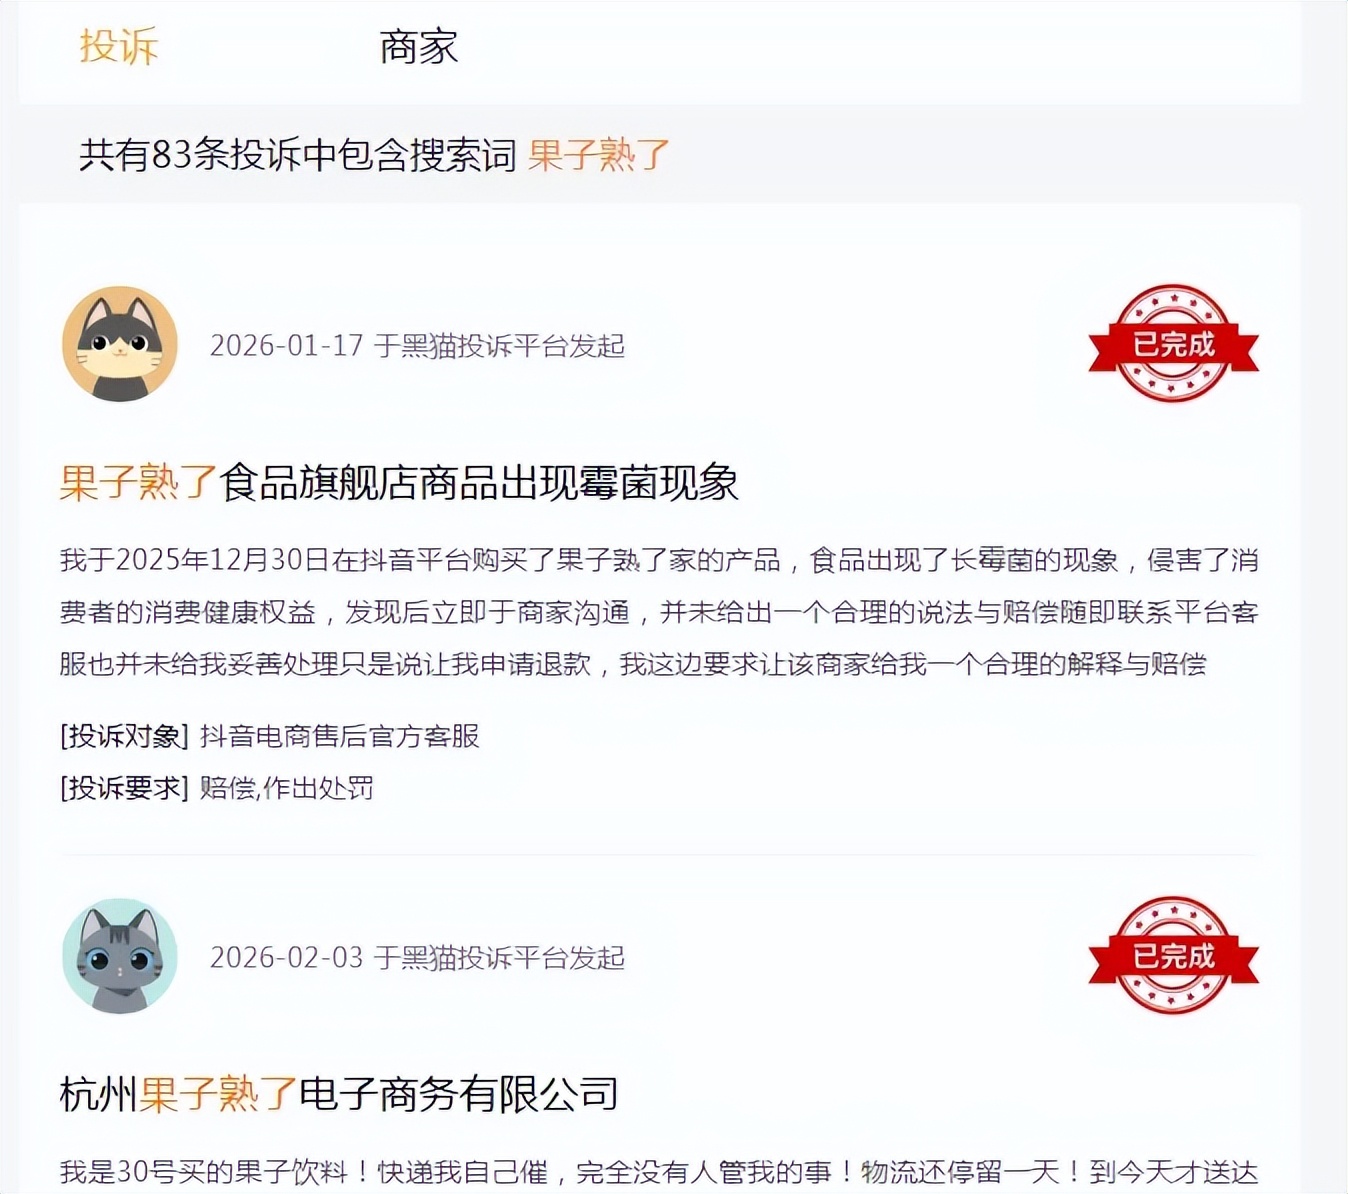Image resolution: width=1348 pixels, height=1194 pixels.
Task: Open the orange cat user avatar
Action: (x=120, y=344)
